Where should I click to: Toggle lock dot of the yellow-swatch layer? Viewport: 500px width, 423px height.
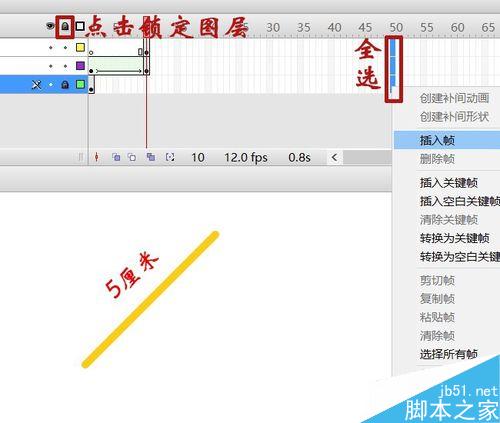tap(65, 48)
